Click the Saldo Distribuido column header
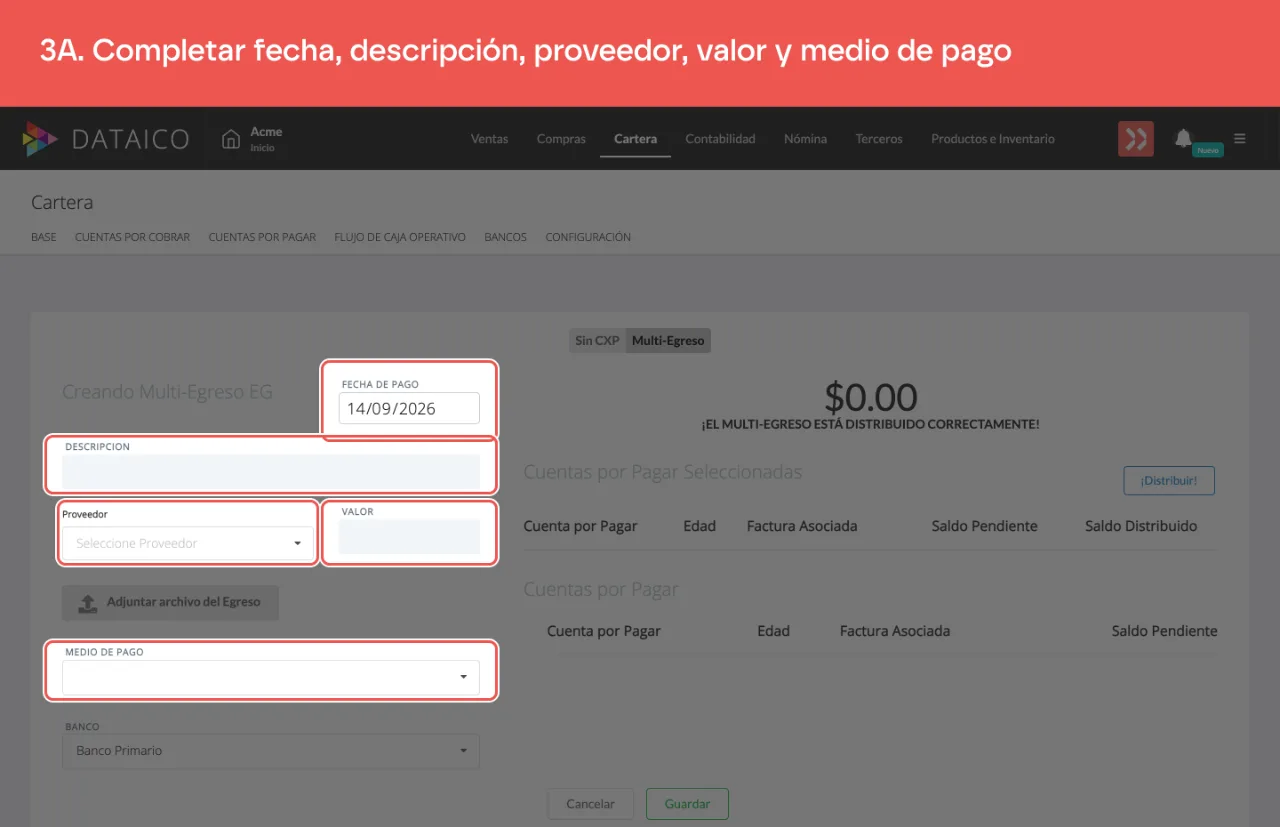Image resolution: width=1280 pixels, height=827 pixels. (1141, 526)
